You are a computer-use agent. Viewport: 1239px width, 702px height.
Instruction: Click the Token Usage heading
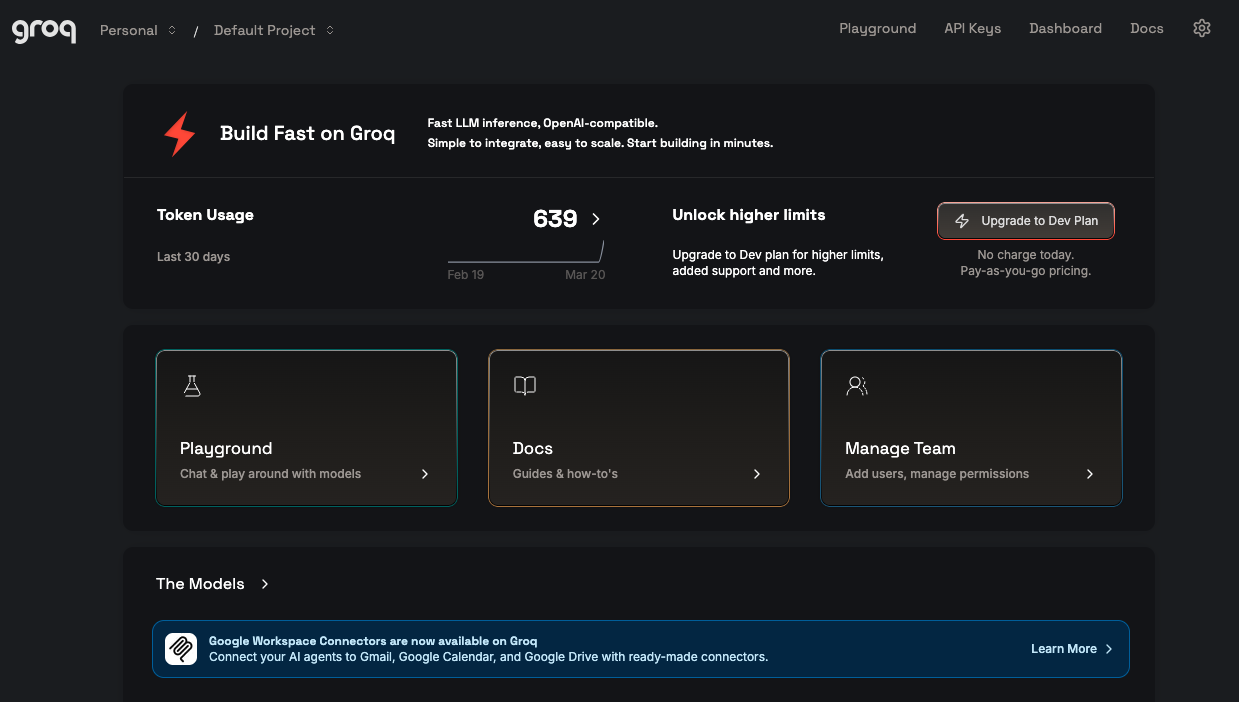(x=205, y=215)
